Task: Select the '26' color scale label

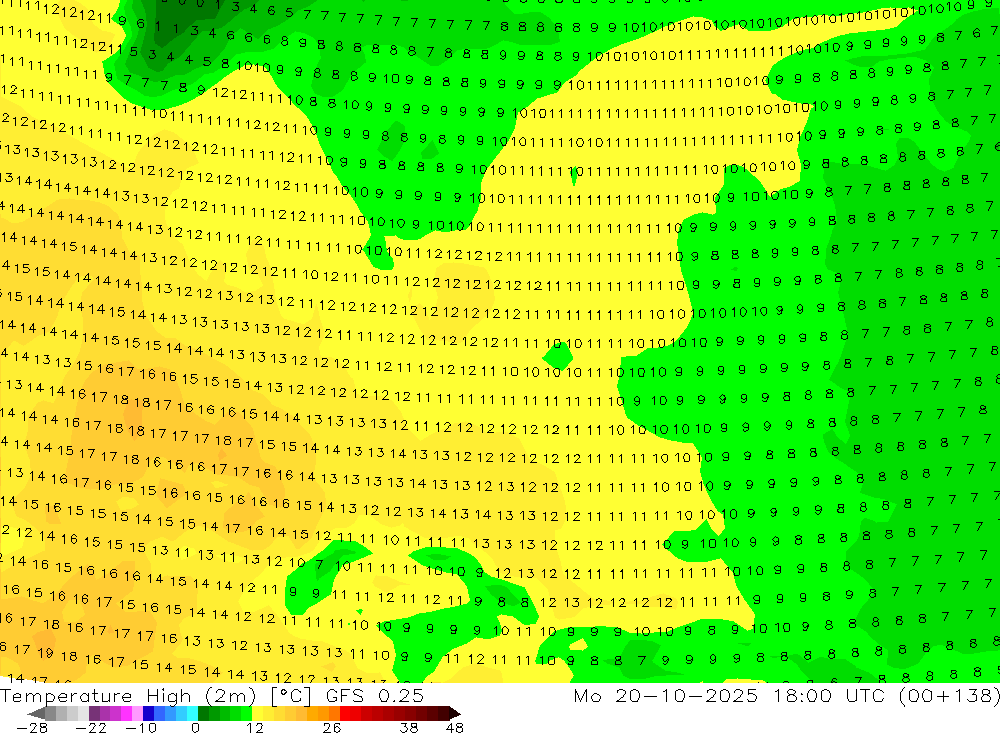Action: click(x=332, y=728)
